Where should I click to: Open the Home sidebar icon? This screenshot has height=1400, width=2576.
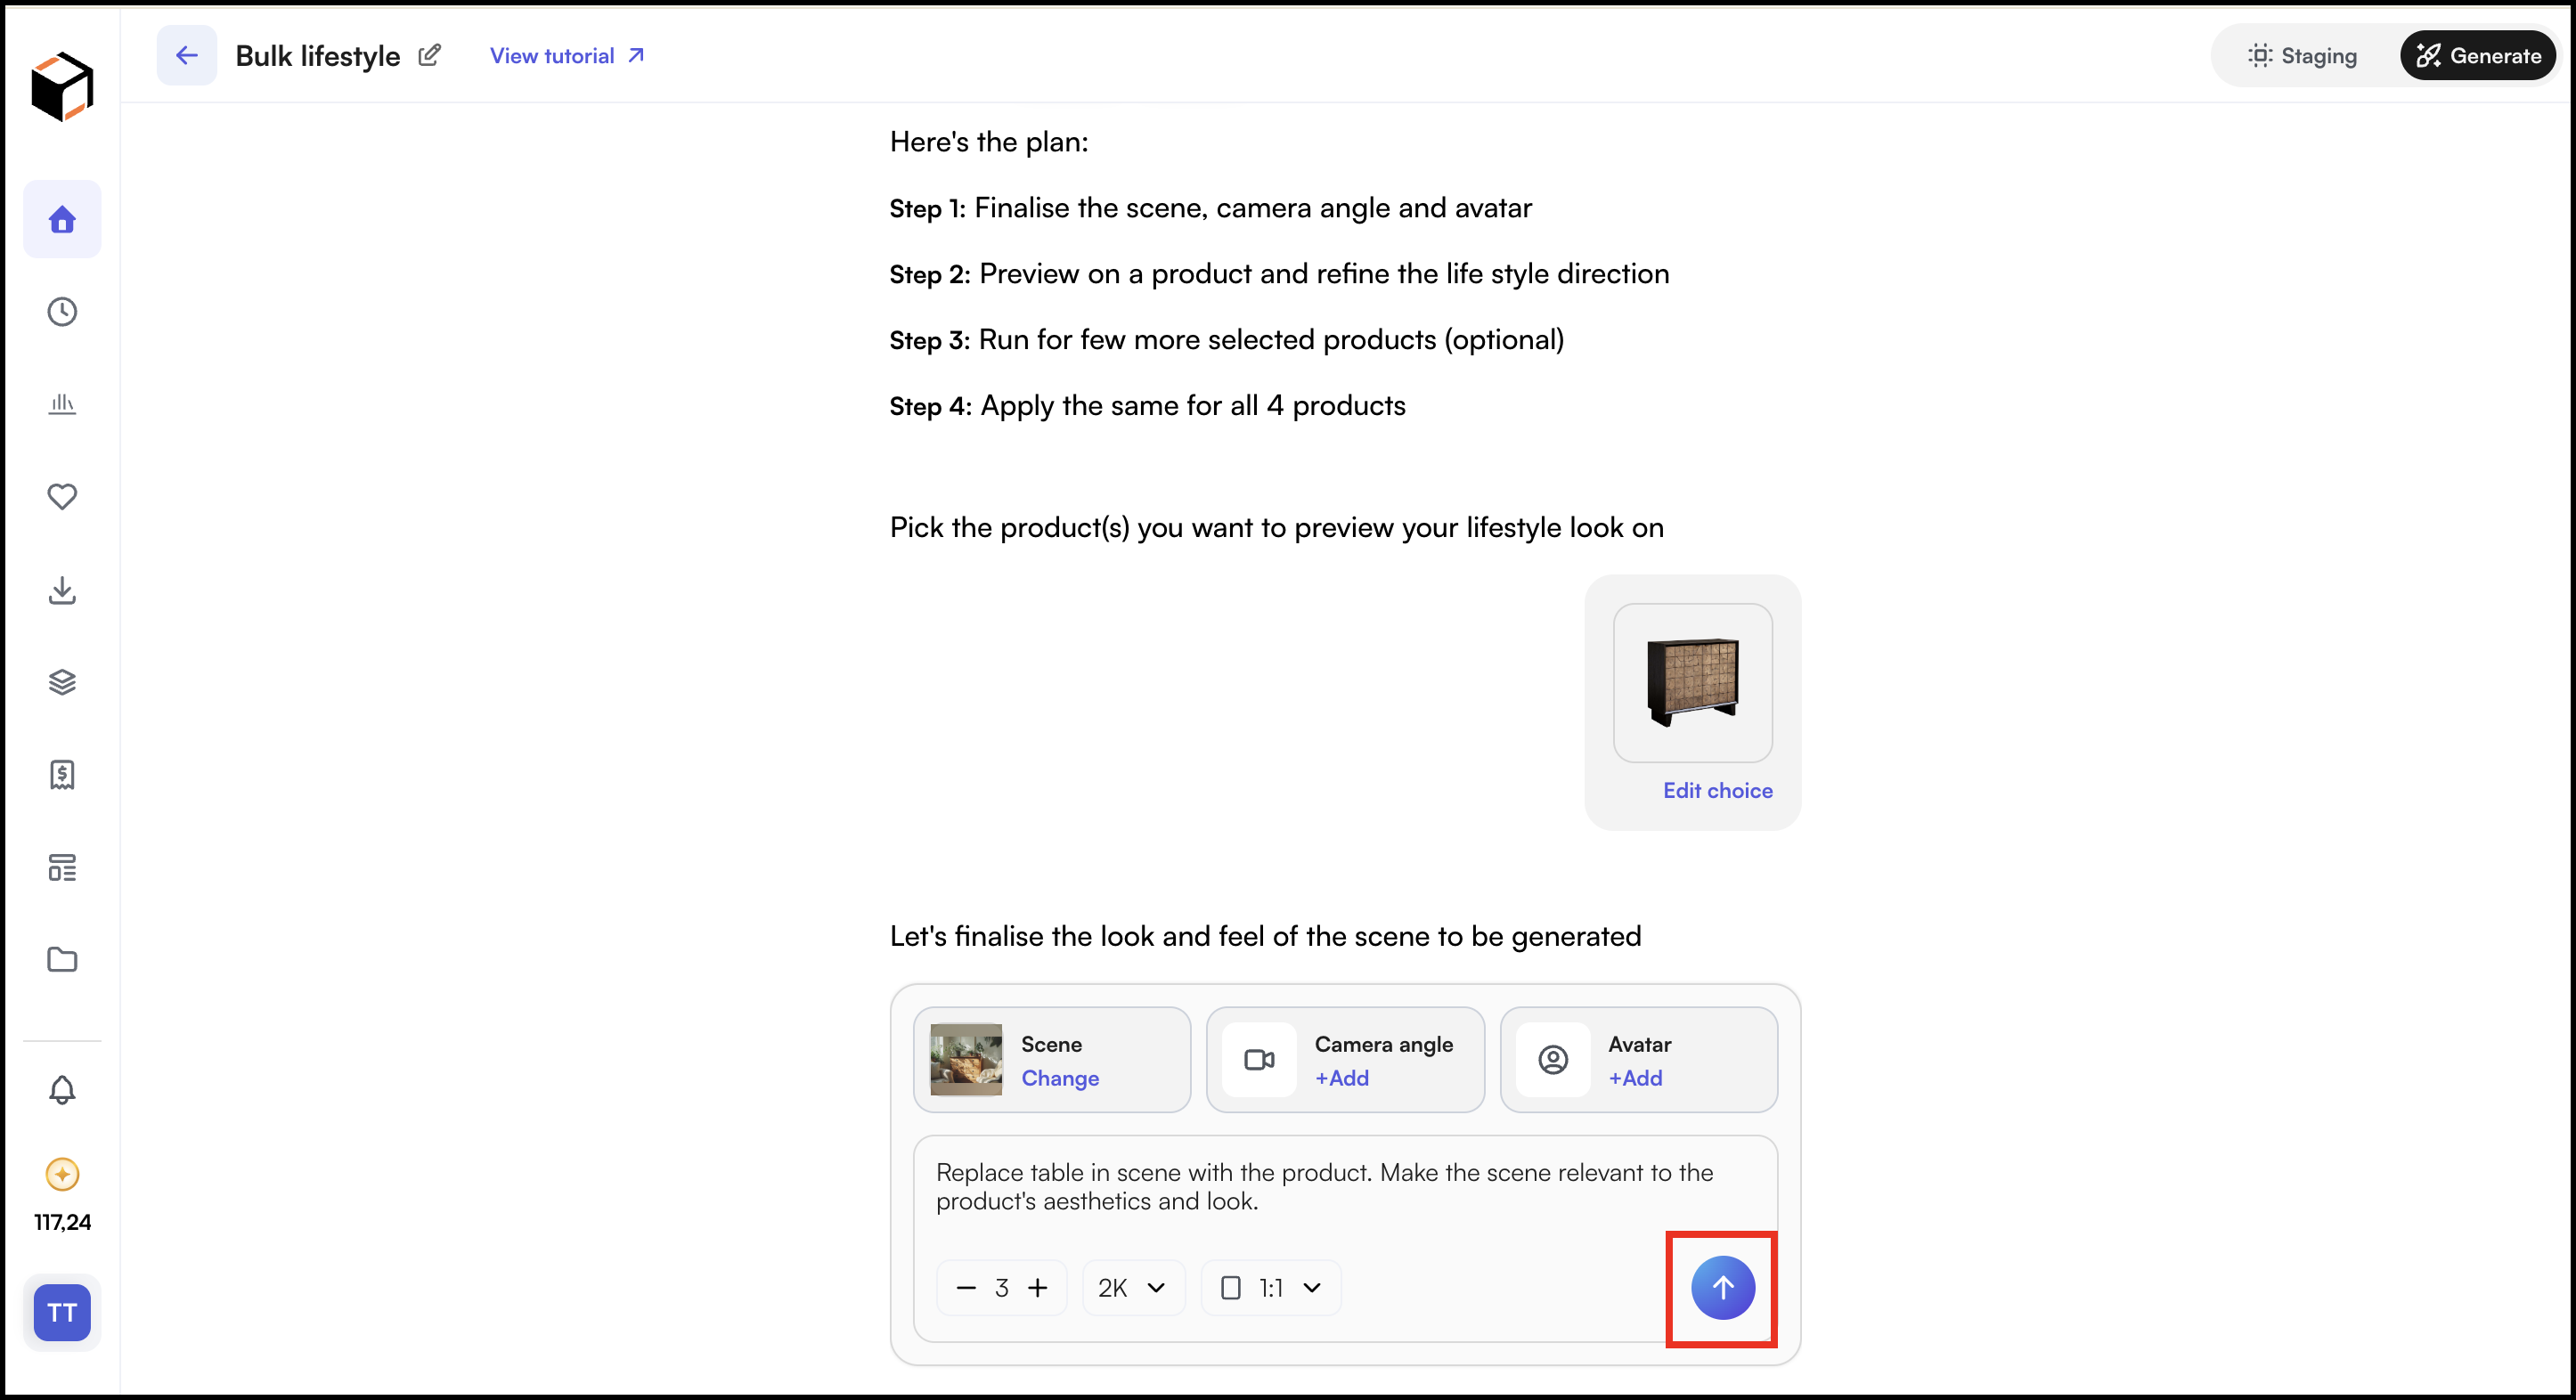62,219
